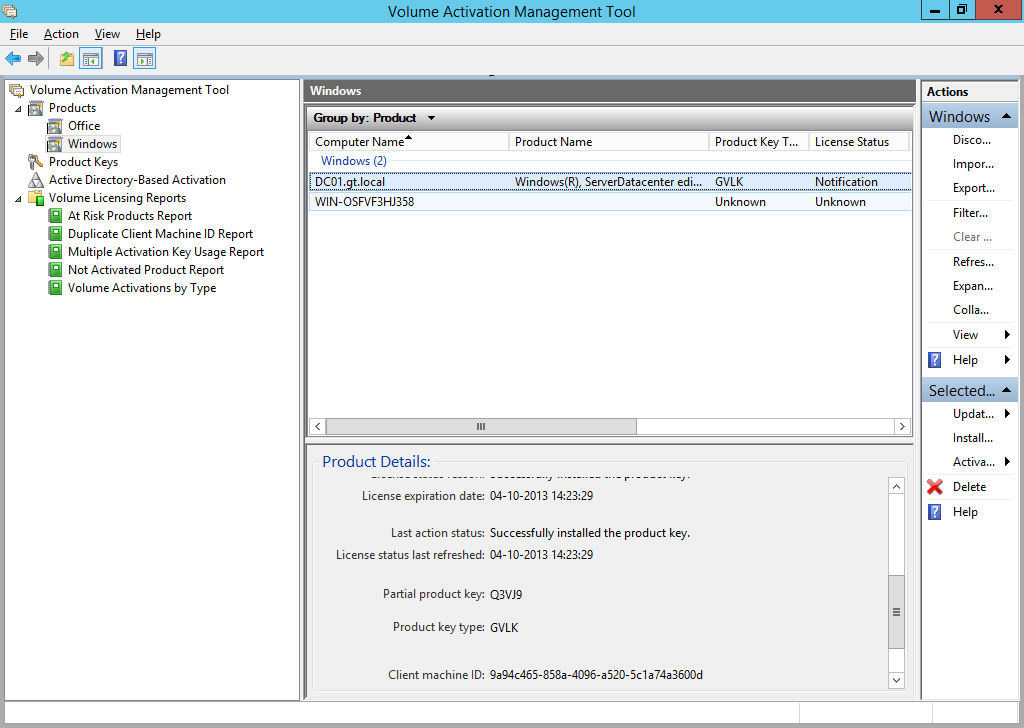This screenshot has width=1024, height=728.
Task: Toggle the Show/Hide Action Pane icon
Action: (145, 59)
